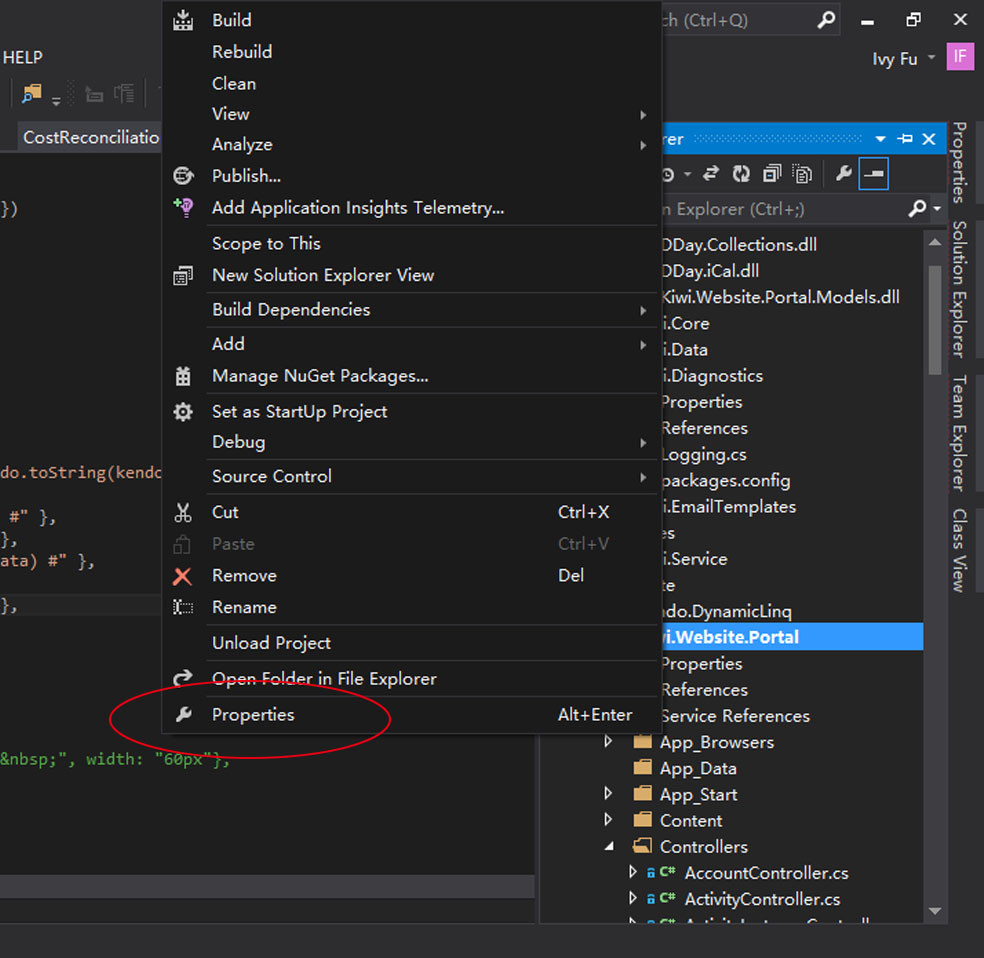984x958 pixels.
Task: Click the Solution Explorer side tab
Action: pos(959,289)
